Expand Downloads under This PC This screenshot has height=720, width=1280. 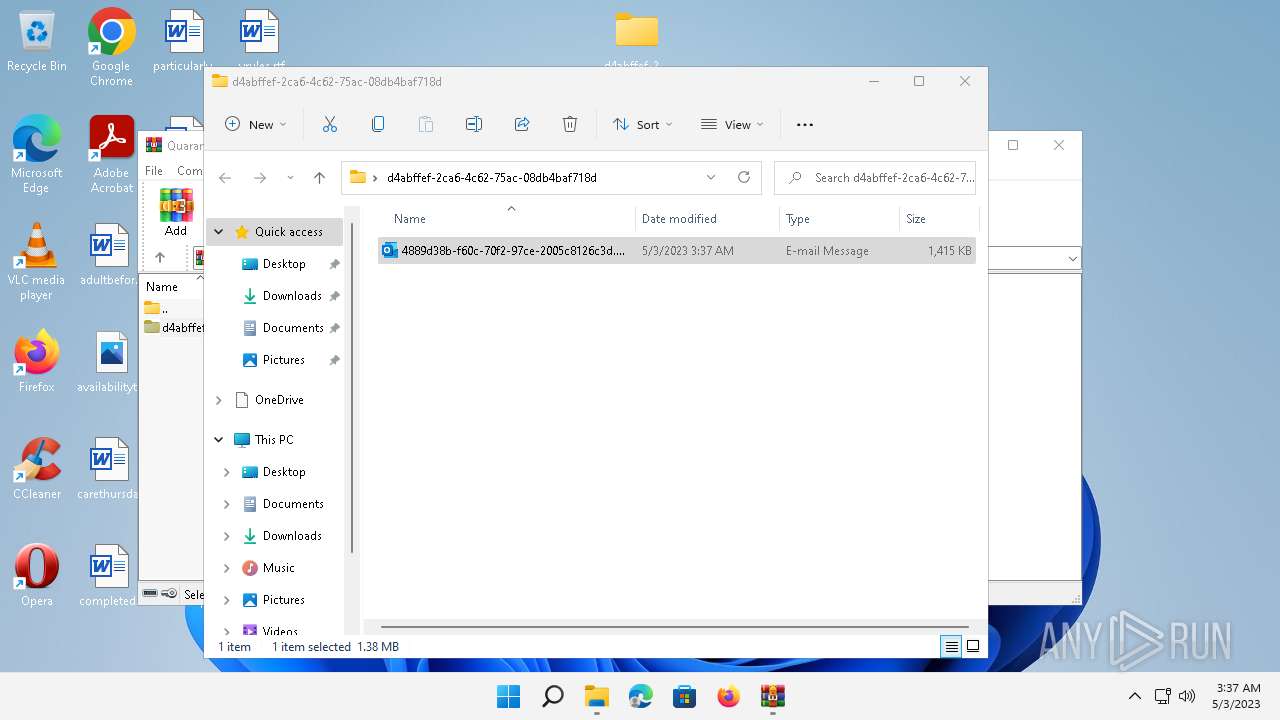[227, 536]
